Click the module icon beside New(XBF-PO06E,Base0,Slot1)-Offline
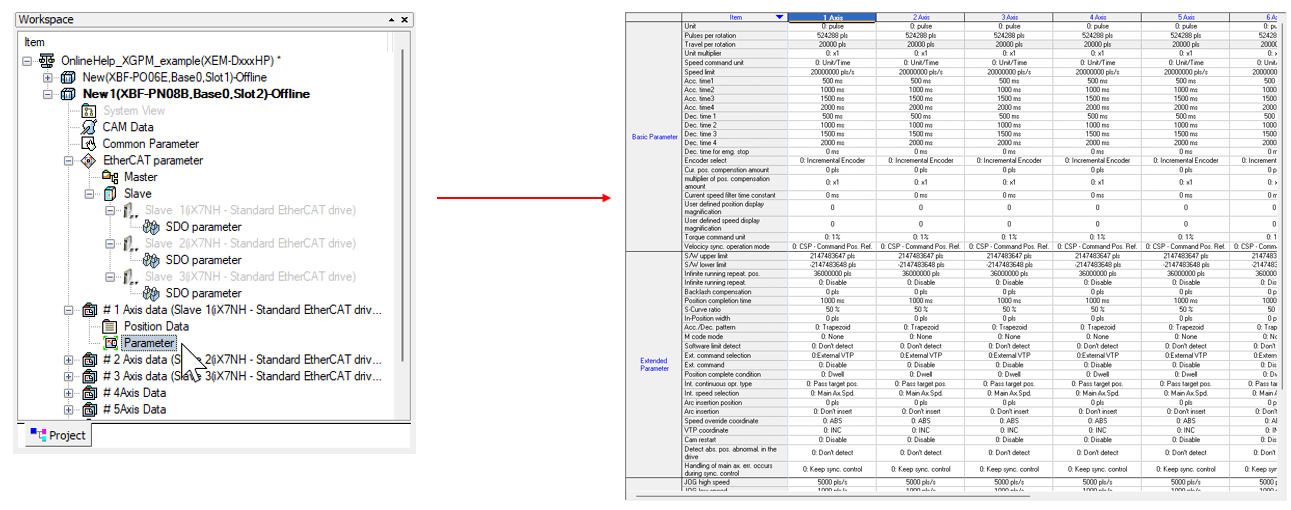 coord(68,78)
